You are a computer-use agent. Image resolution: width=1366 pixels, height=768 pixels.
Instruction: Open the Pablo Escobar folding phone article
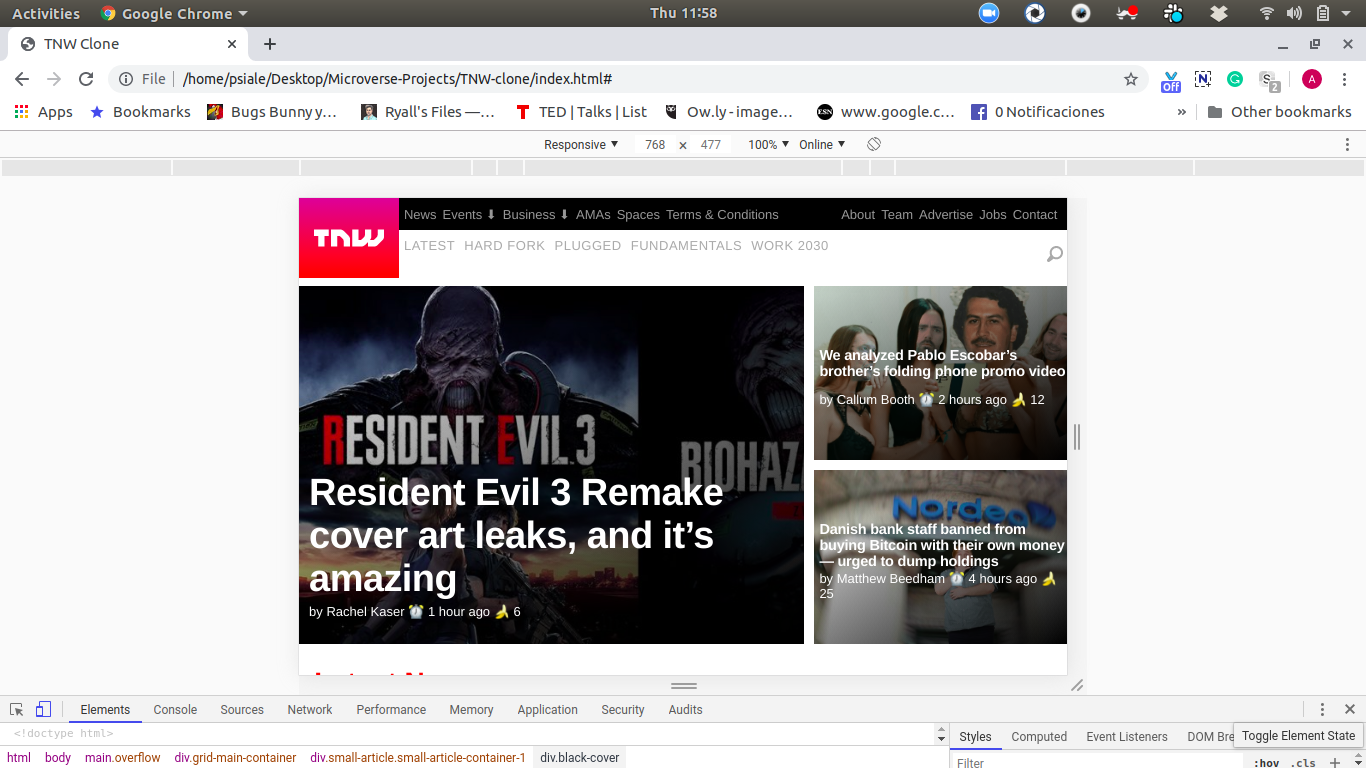[x=942, y=363]
